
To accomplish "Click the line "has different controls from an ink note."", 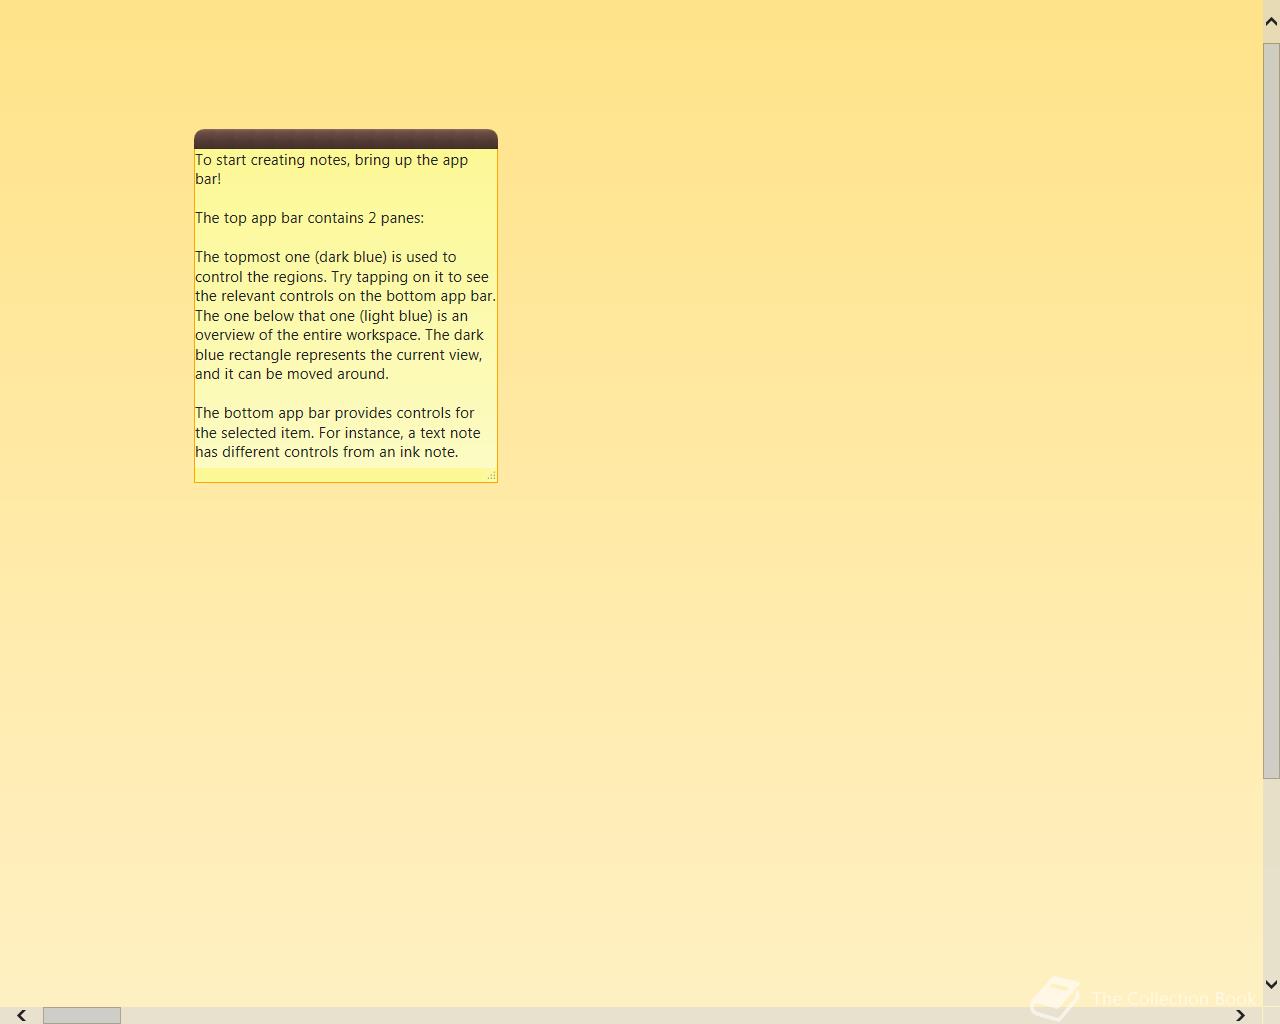I will (326, 452).
